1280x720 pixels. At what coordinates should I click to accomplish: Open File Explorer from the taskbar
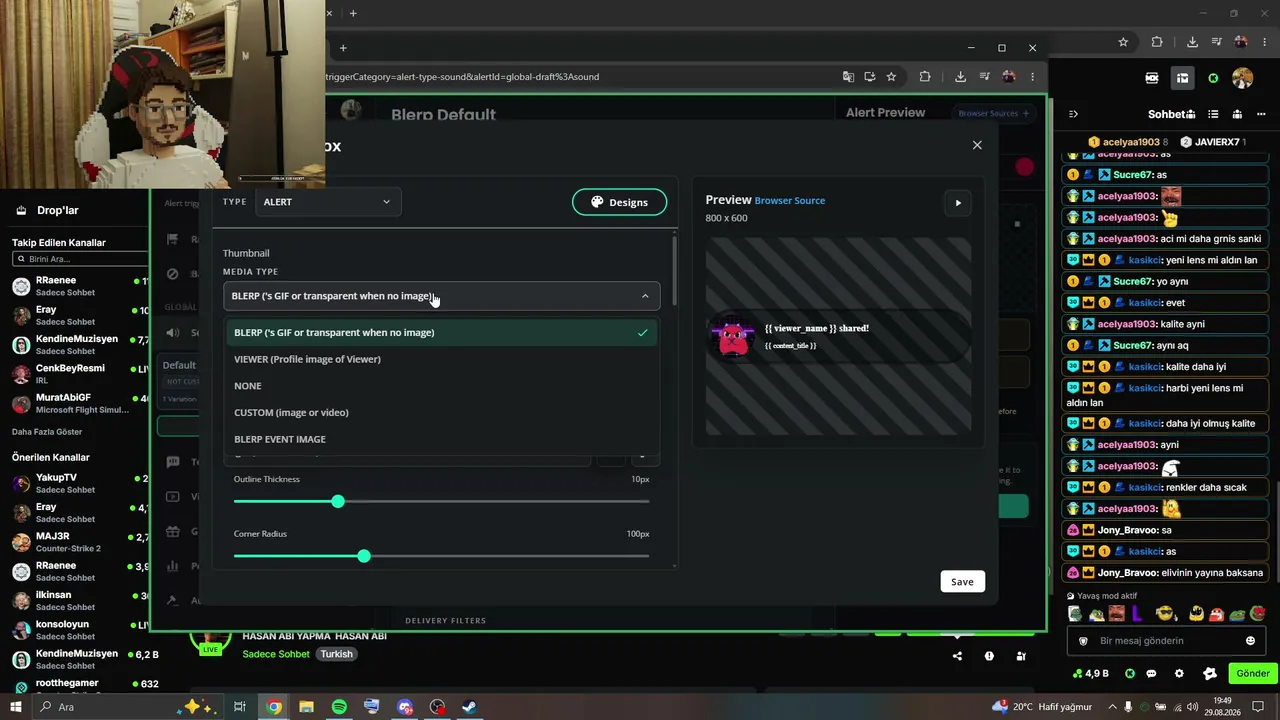(306, 707)
